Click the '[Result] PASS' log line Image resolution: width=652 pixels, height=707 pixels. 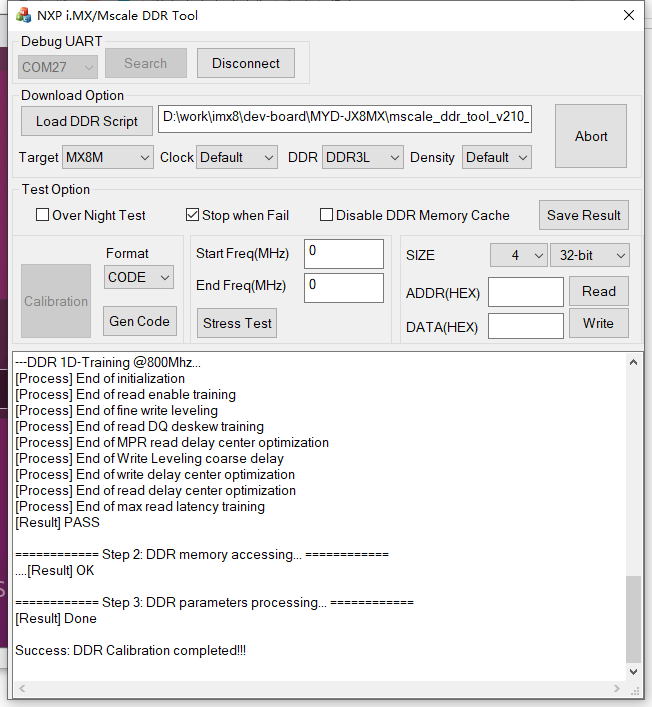tap(57, 522)
